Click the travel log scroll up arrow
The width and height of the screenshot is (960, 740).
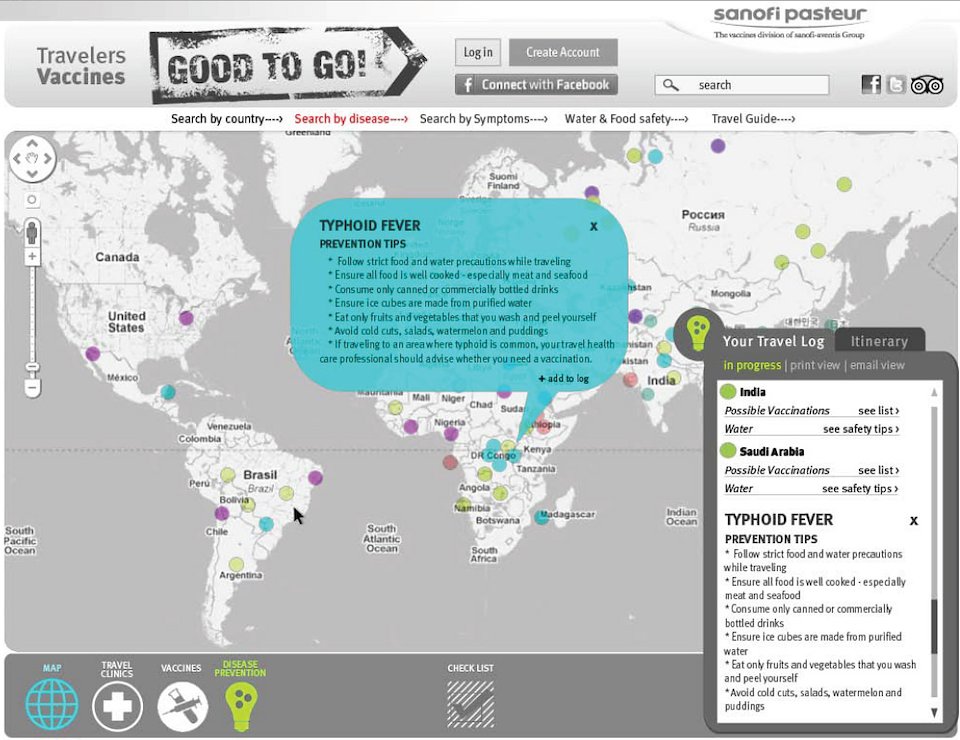point(934,392)
